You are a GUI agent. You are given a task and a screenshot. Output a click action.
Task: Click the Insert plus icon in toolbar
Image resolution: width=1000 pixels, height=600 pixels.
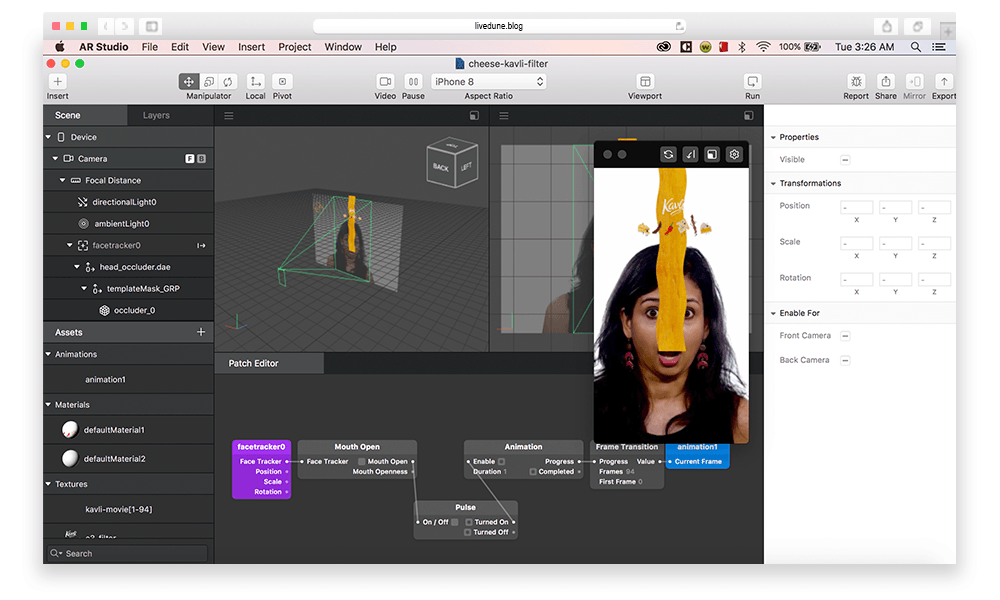pyautogui.click(x=57, y=82)
